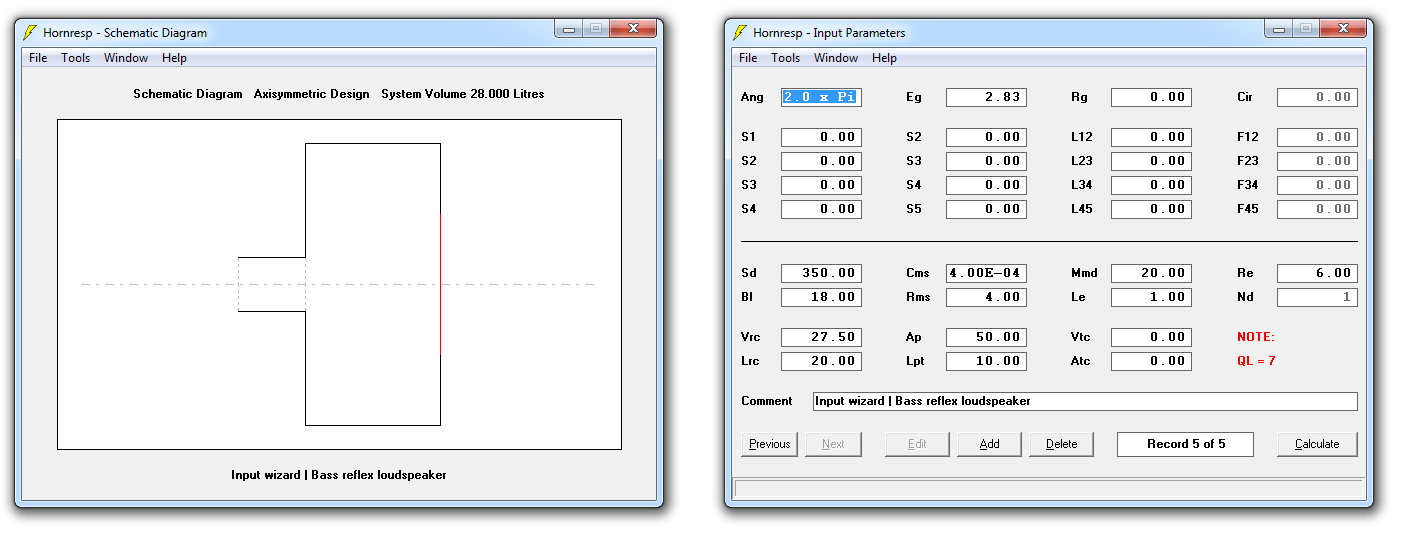Image resolution: width=1424 pixels, height=539 pixels.
Task: Click the Rg input field
Action: tap(1151, 97)
